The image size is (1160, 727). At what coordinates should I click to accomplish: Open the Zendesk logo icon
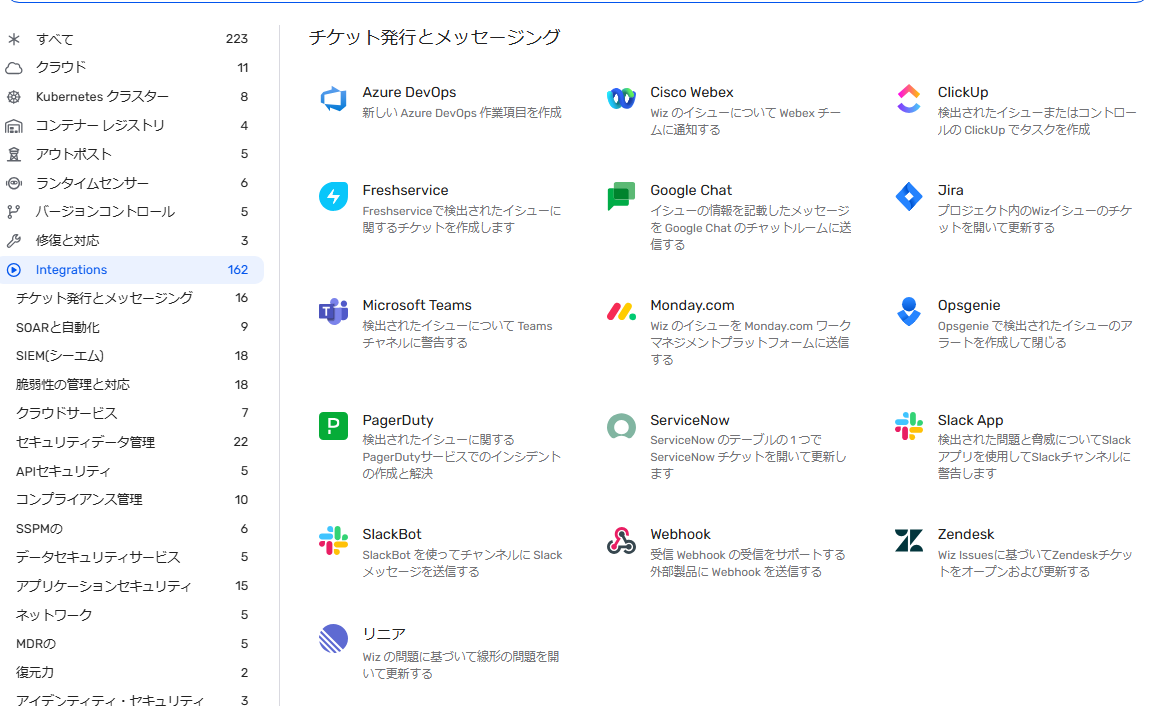point(908,541)
